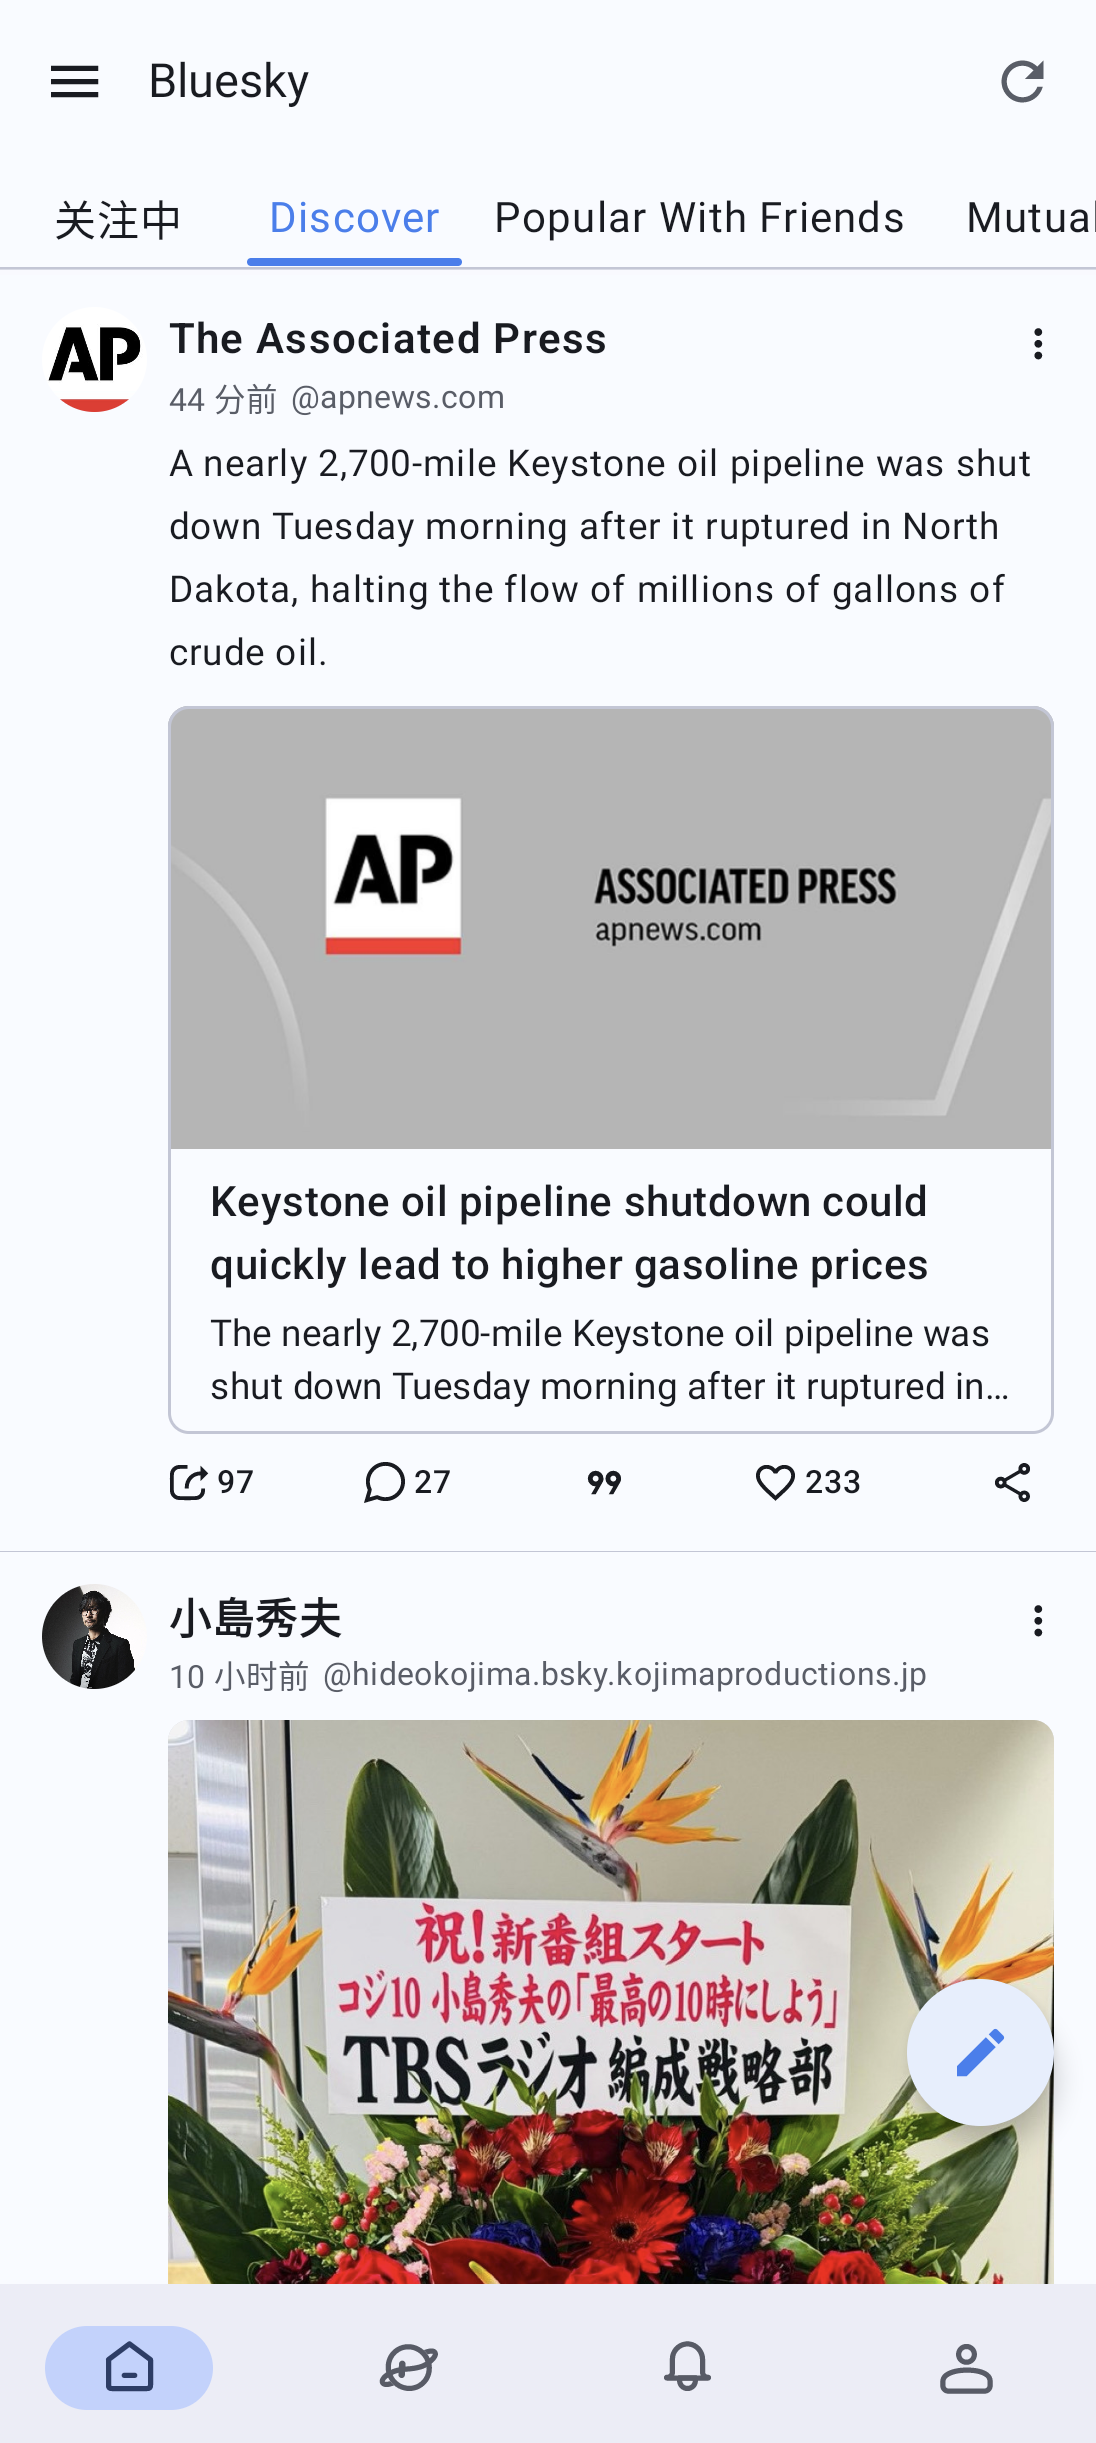Go to the profile tab
Viewport: 1096px width, 2443px height.
point(966,2368)
